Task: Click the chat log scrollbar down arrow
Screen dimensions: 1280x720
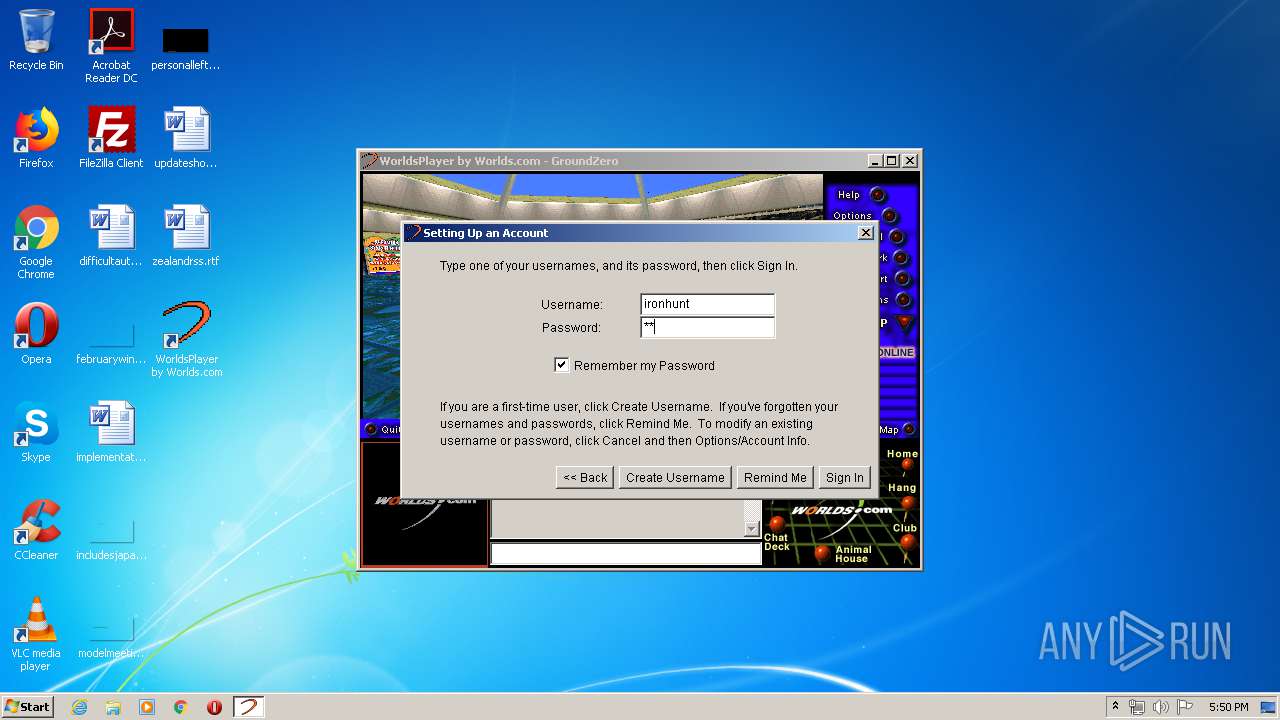Action: point(752,529)
